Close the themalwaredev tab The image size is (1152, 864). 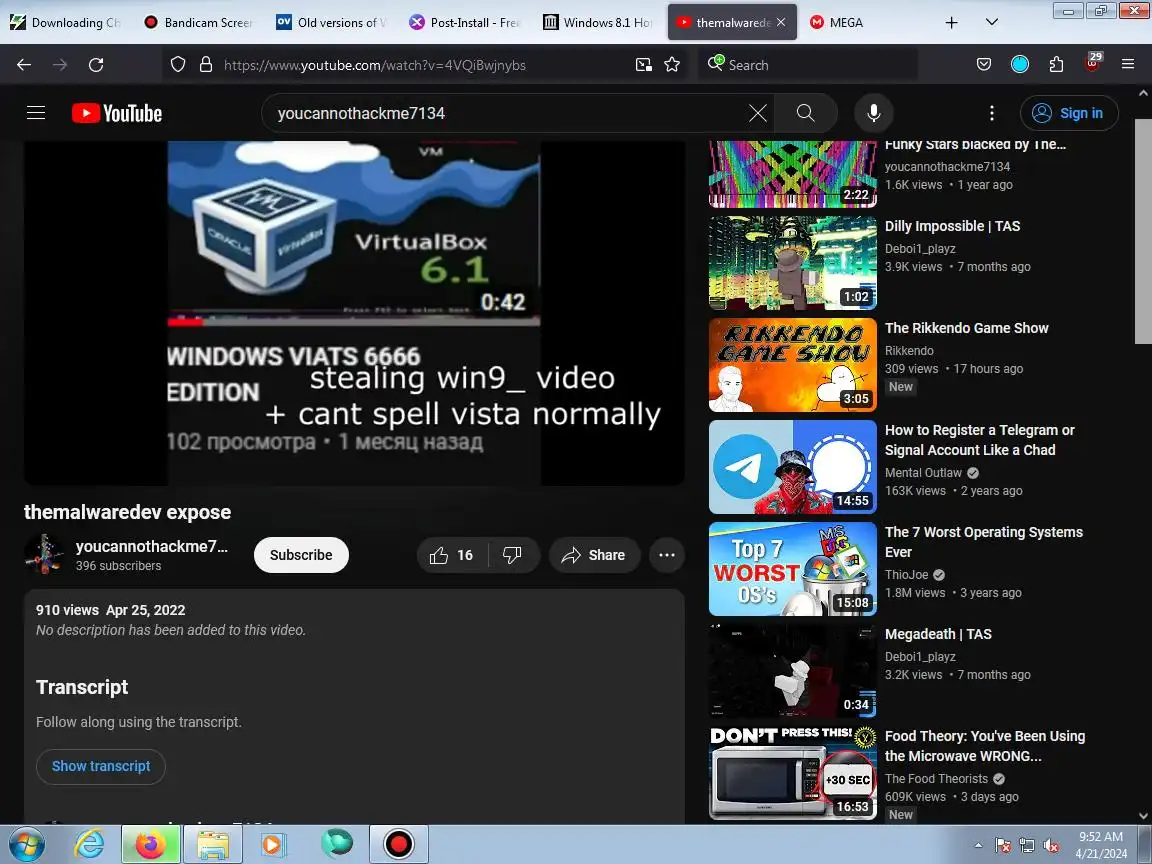pos(781,22)
